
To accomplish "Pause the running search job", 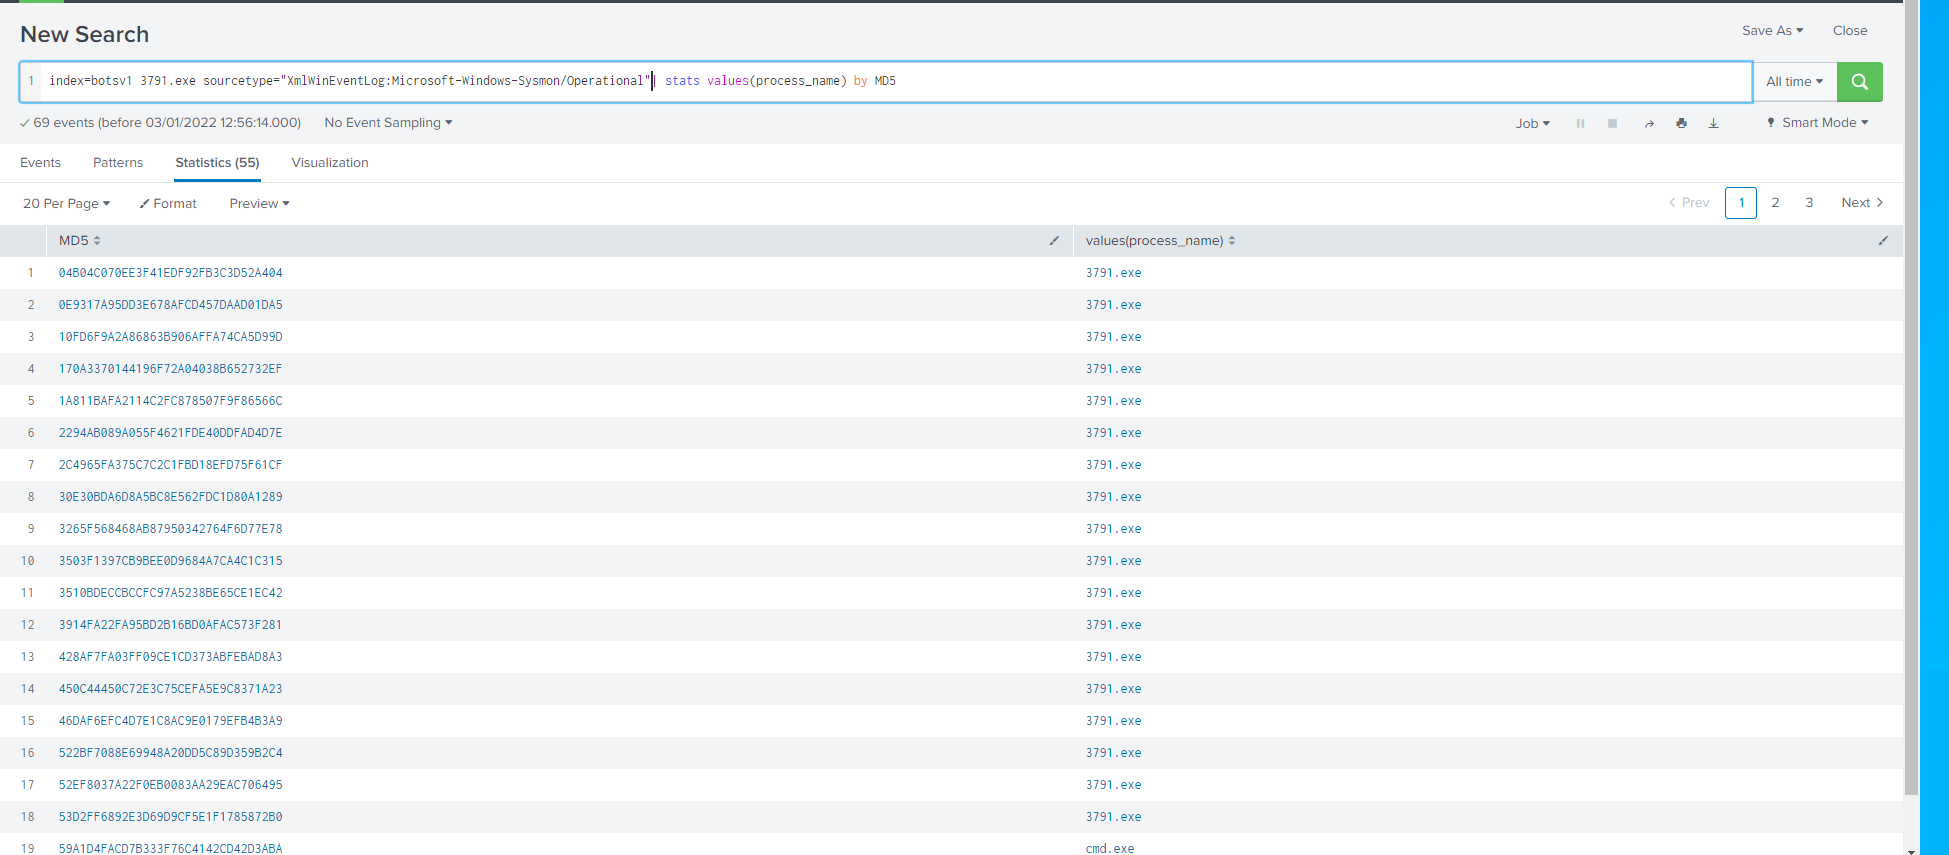I will click(x=1580, y=123).
